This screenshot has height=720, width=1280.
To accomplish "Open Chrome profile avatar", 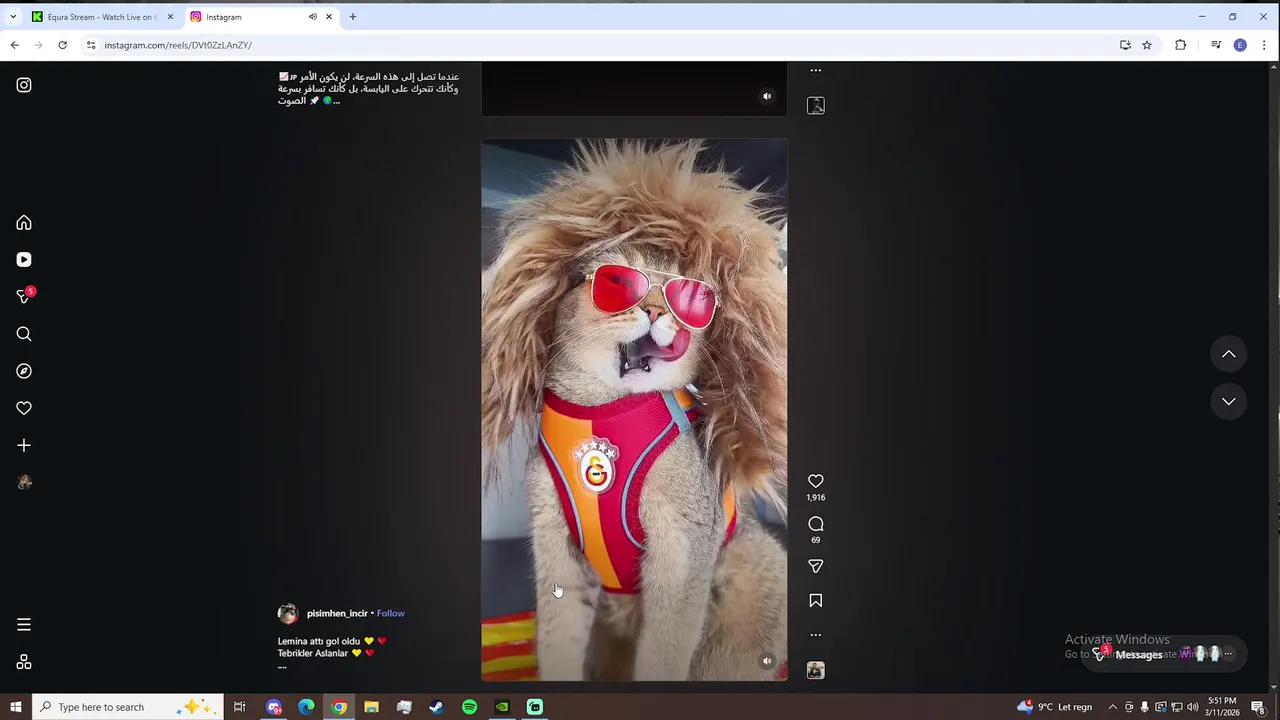I will (1240, 45).
